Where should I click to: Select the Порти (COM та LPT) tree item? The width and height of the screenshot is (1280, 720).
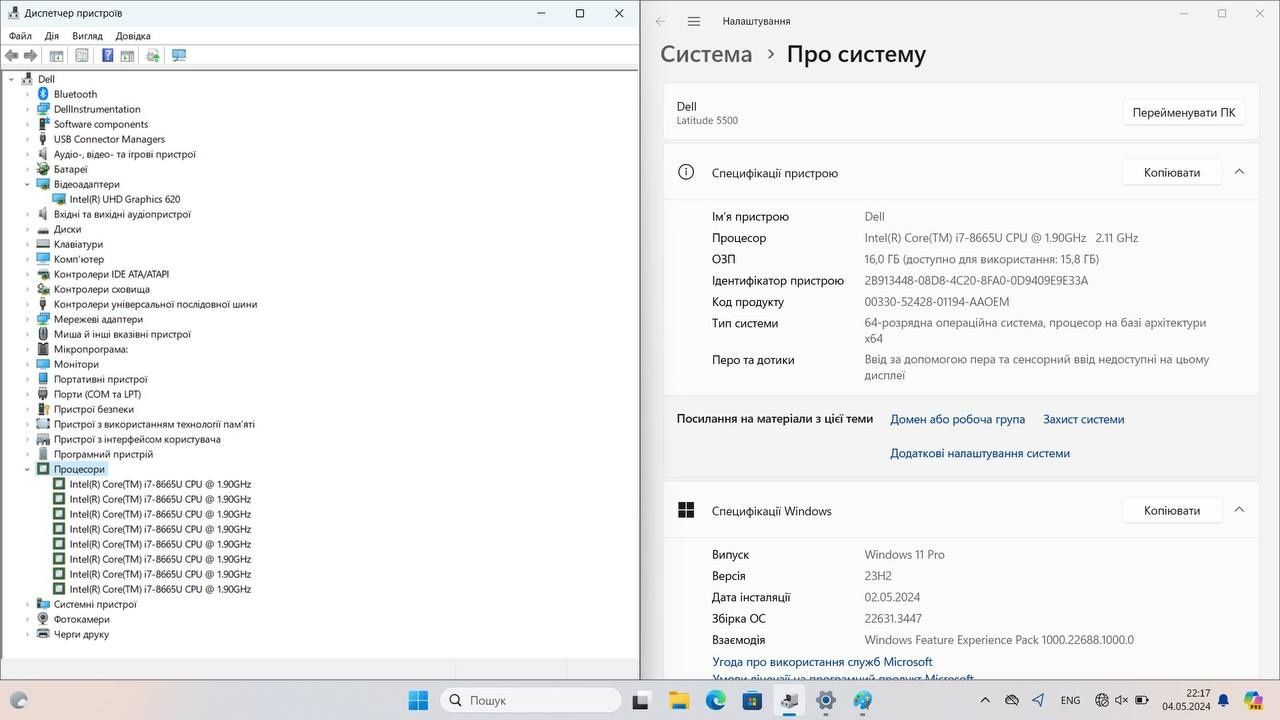point(97,394)
